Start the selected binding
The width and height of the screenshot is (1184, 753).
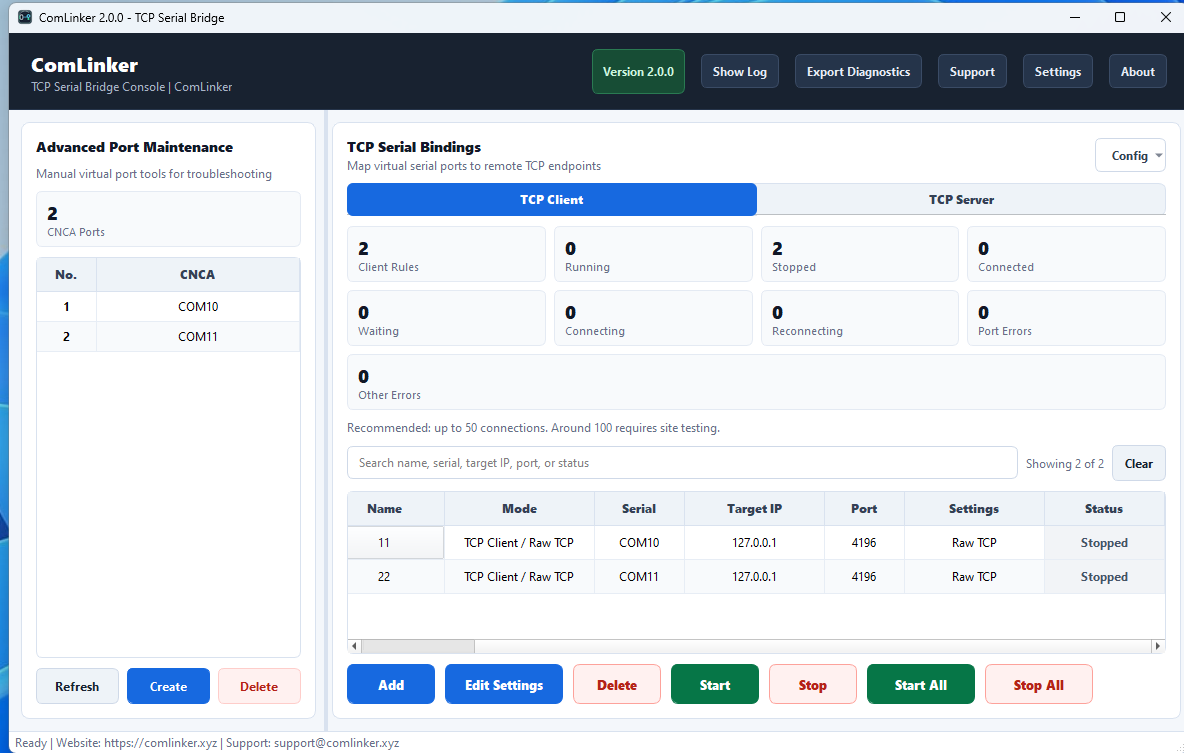click(x=714, y=685)
